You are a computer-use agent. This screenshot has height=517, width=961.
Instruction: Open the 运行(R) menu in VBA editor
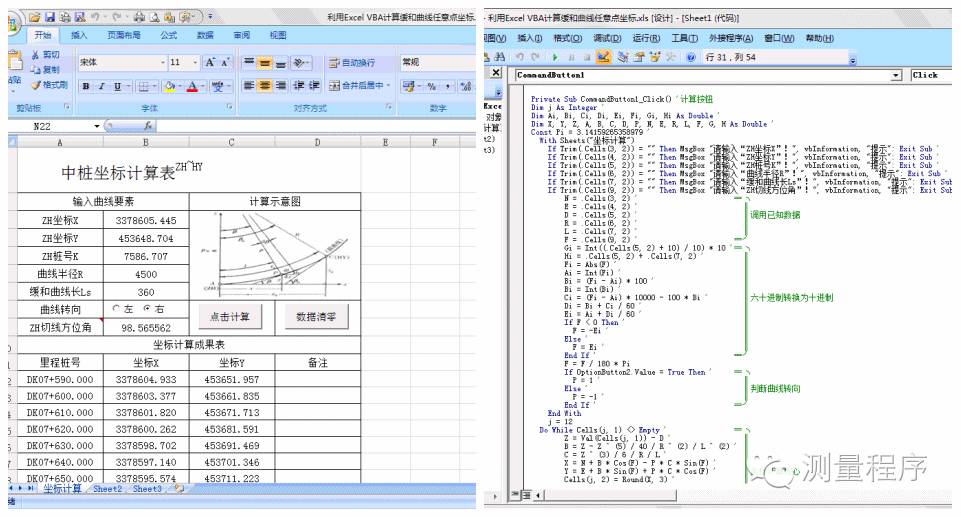[x=646, y=38]
